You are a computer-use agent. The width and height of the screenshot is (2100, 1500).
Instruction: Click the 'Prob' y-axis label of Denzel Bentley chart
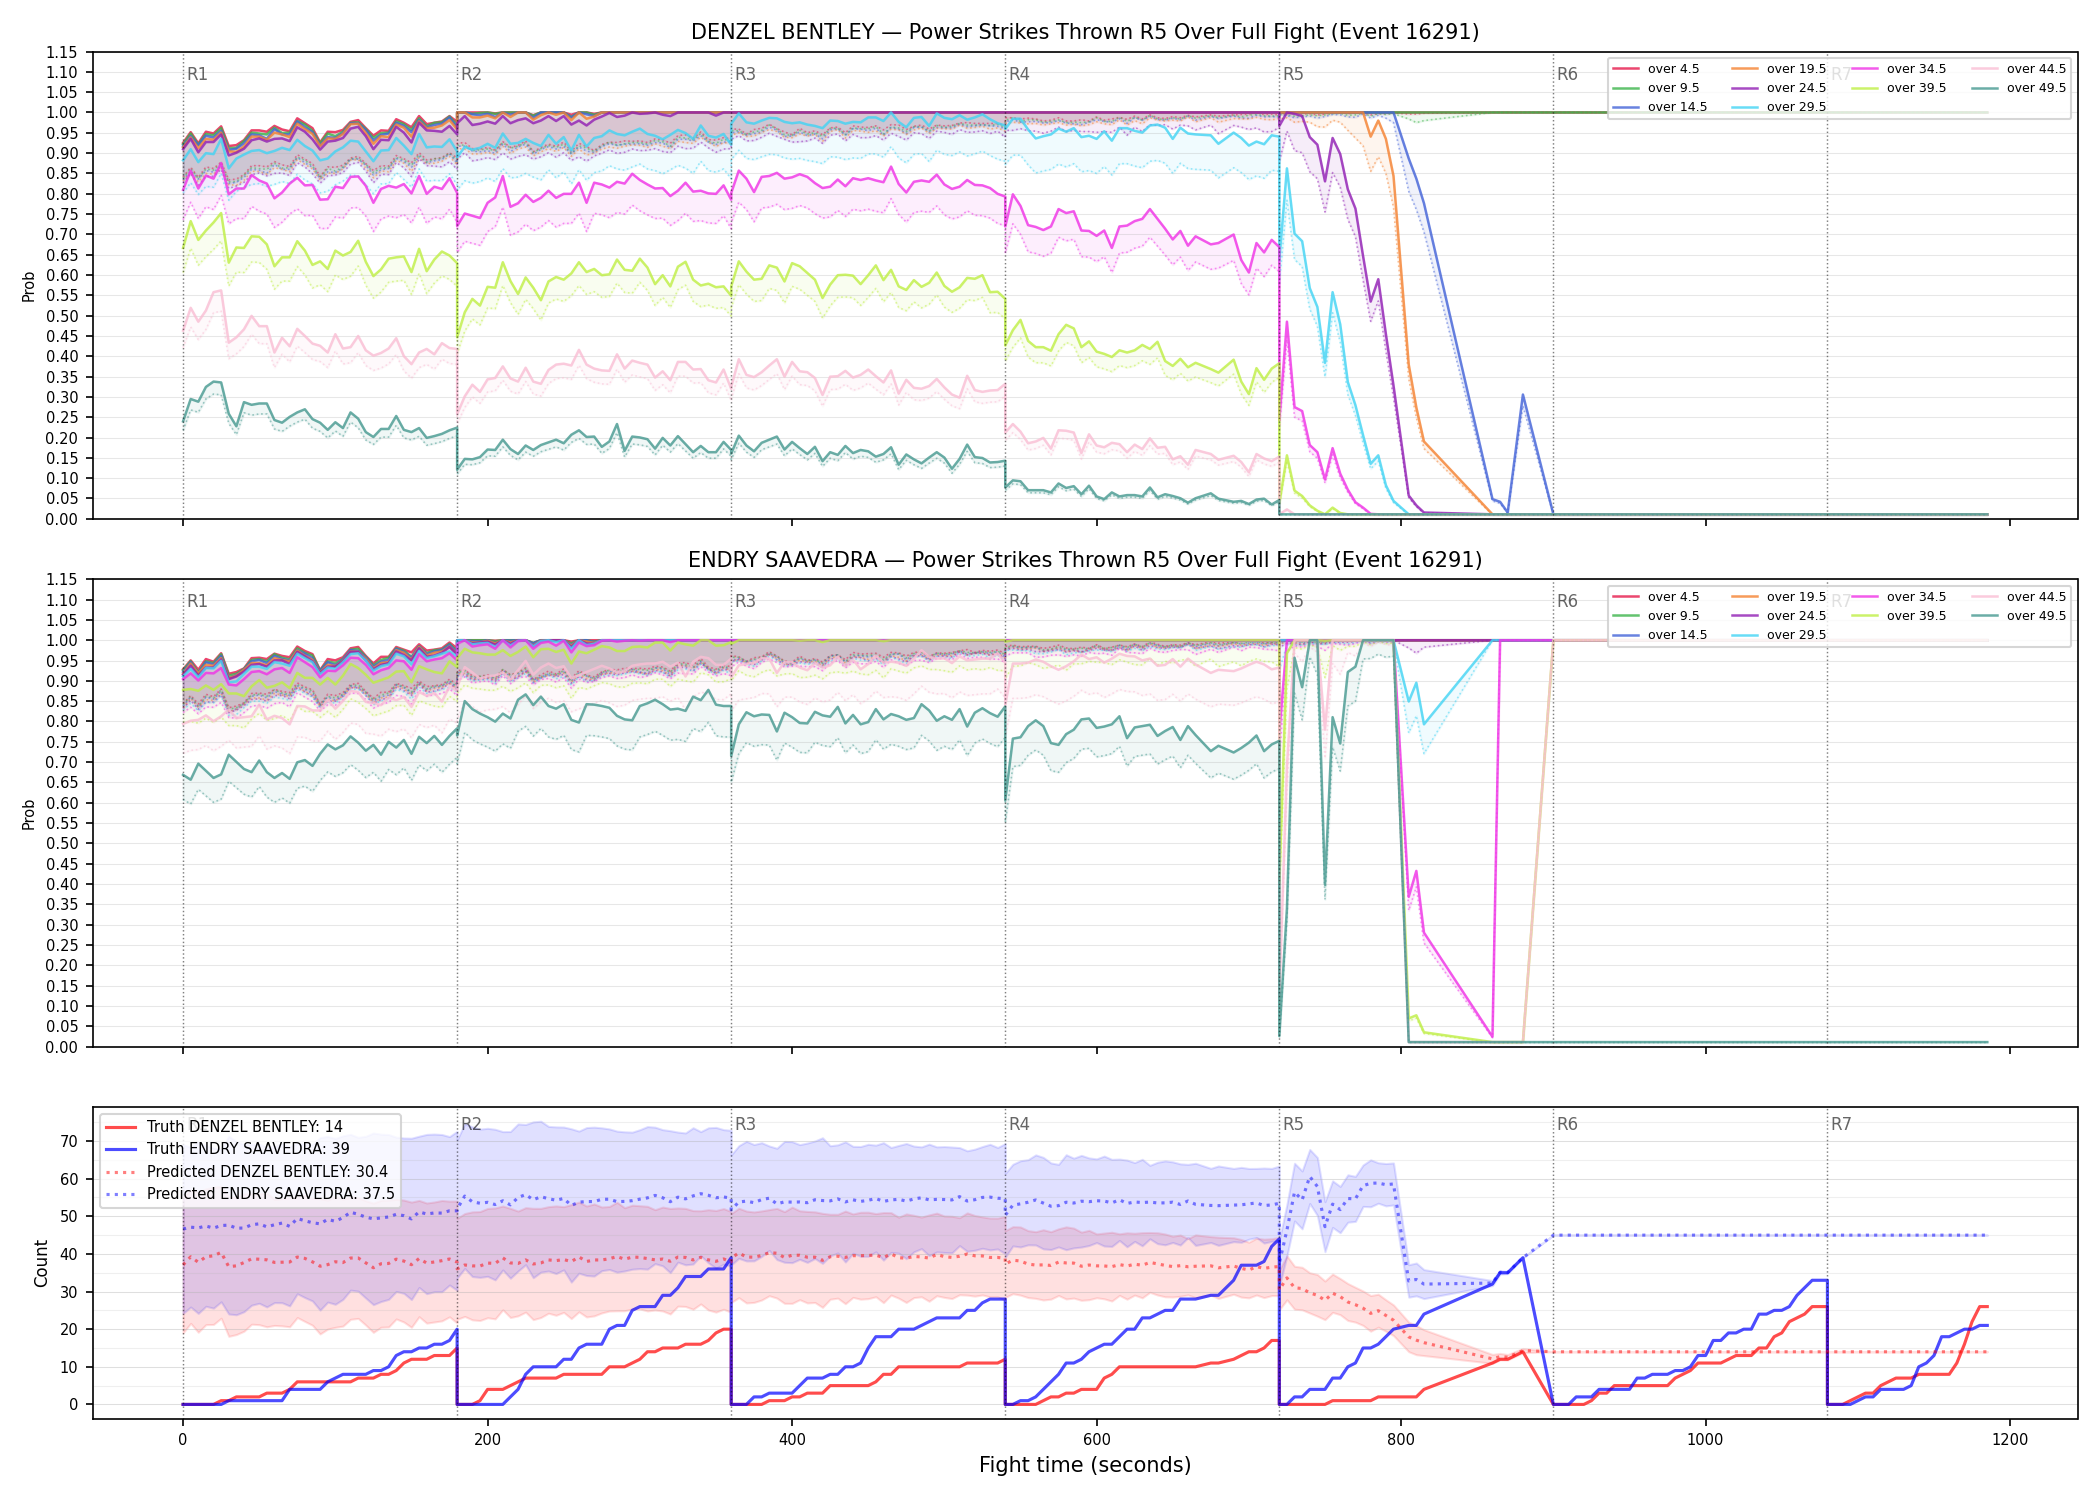coord(29,286)
